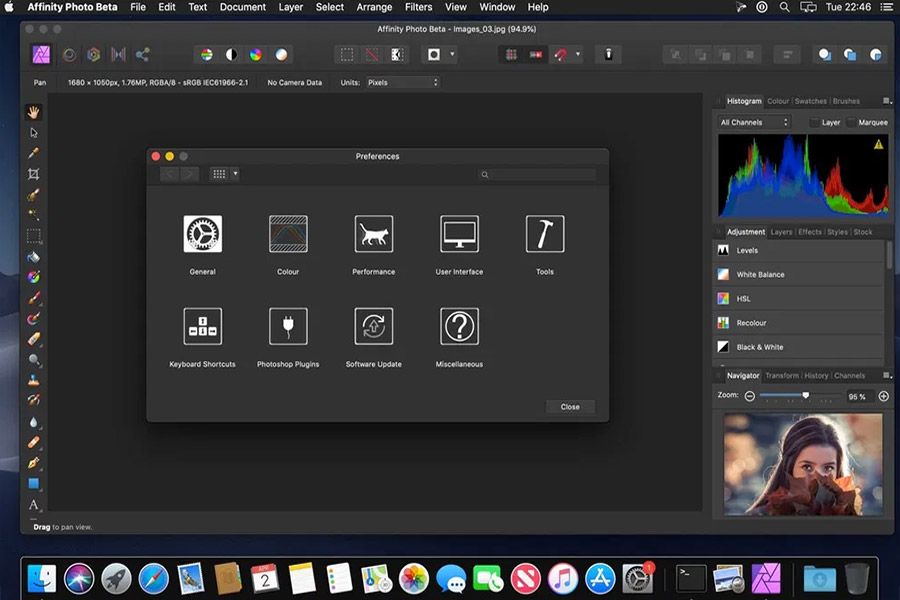Click the 95 % zoom value field
Screen dimensions: 900x600
(859, 396)
